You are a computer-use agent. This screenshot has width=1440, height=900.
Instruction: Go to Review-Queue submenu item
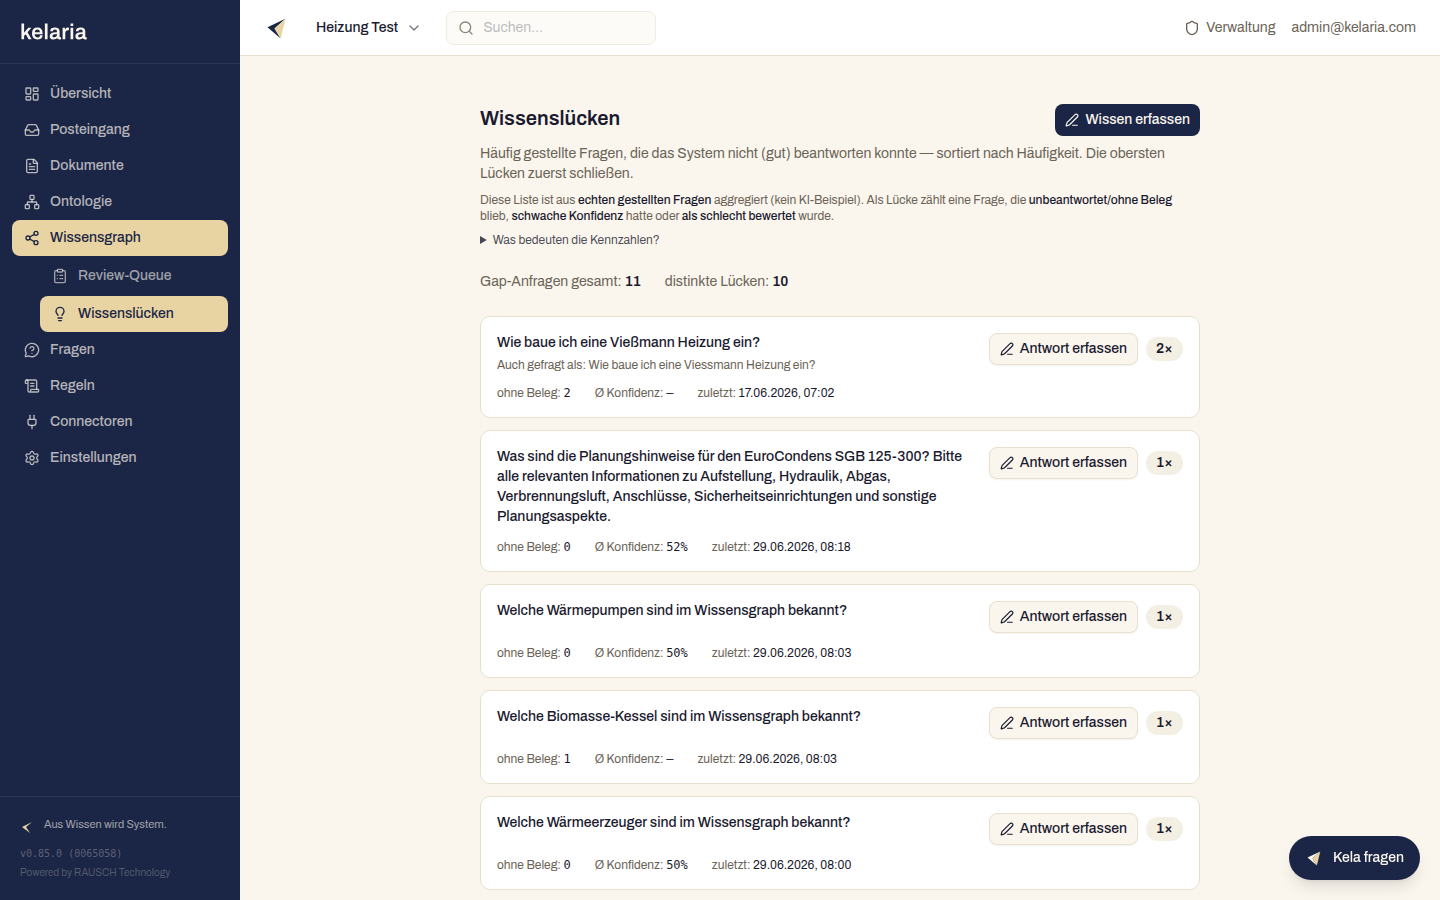pyautogui.click(x=134, y=276)
